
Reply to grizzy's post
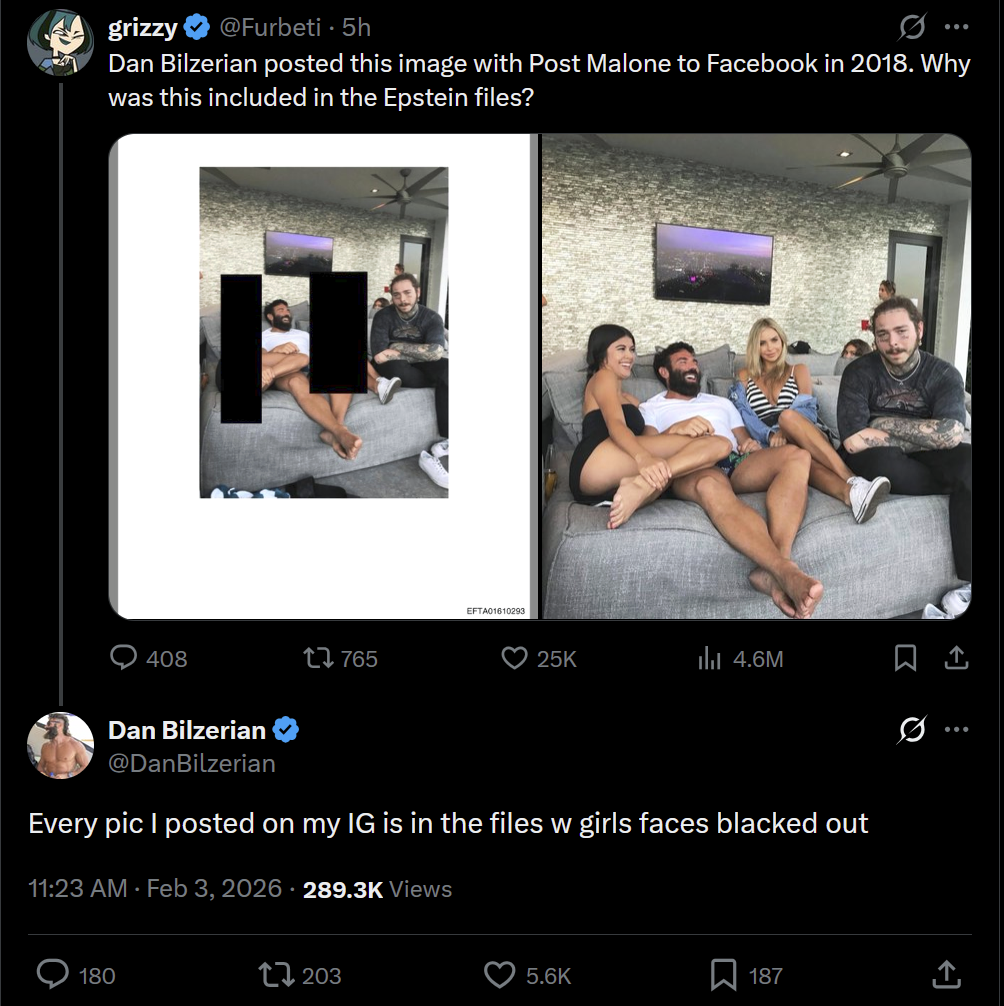(123, 658)
